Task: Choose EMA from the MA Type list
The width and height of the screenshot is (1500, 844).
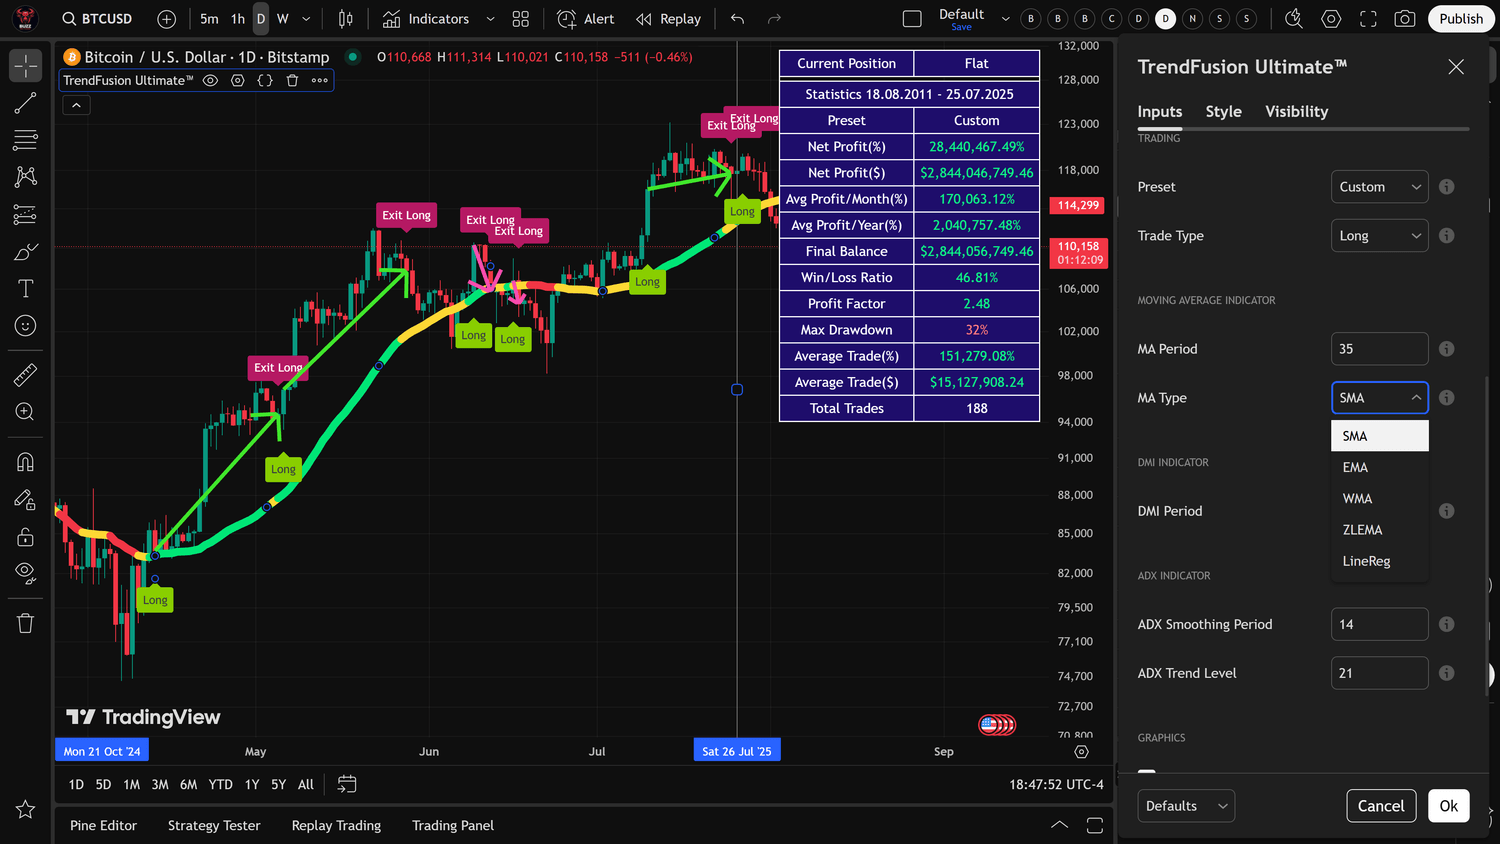Action: click(1380, 467)
